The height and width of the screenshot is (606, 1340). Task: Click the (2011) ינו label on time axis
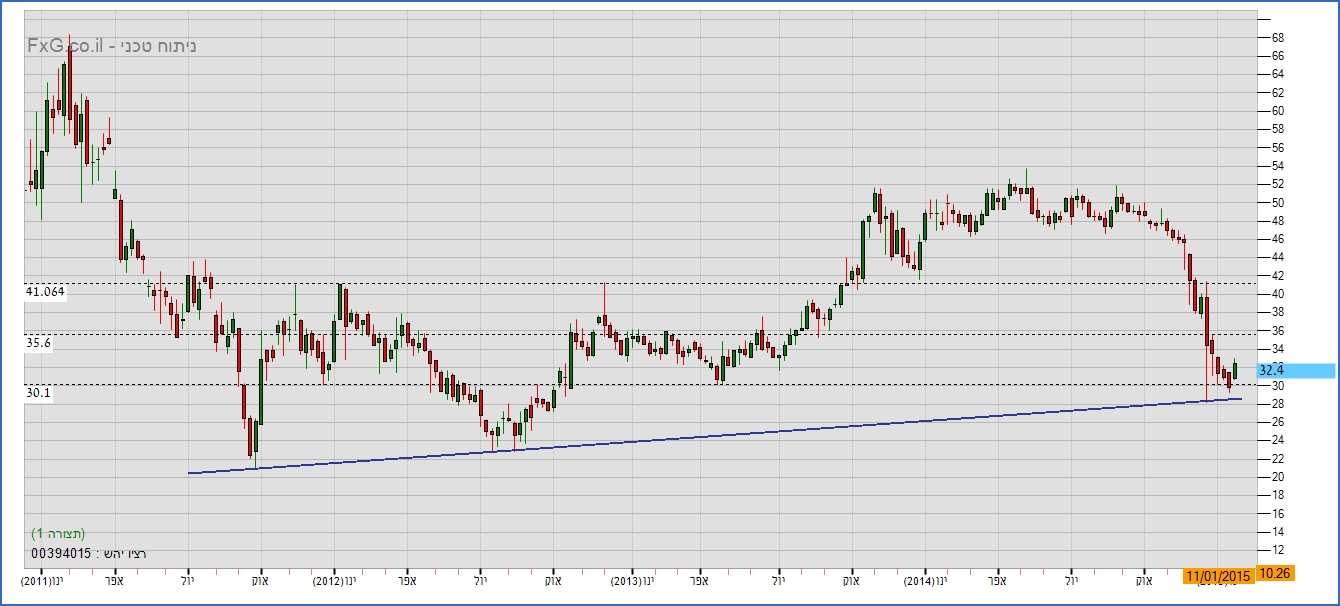(43, 579)
